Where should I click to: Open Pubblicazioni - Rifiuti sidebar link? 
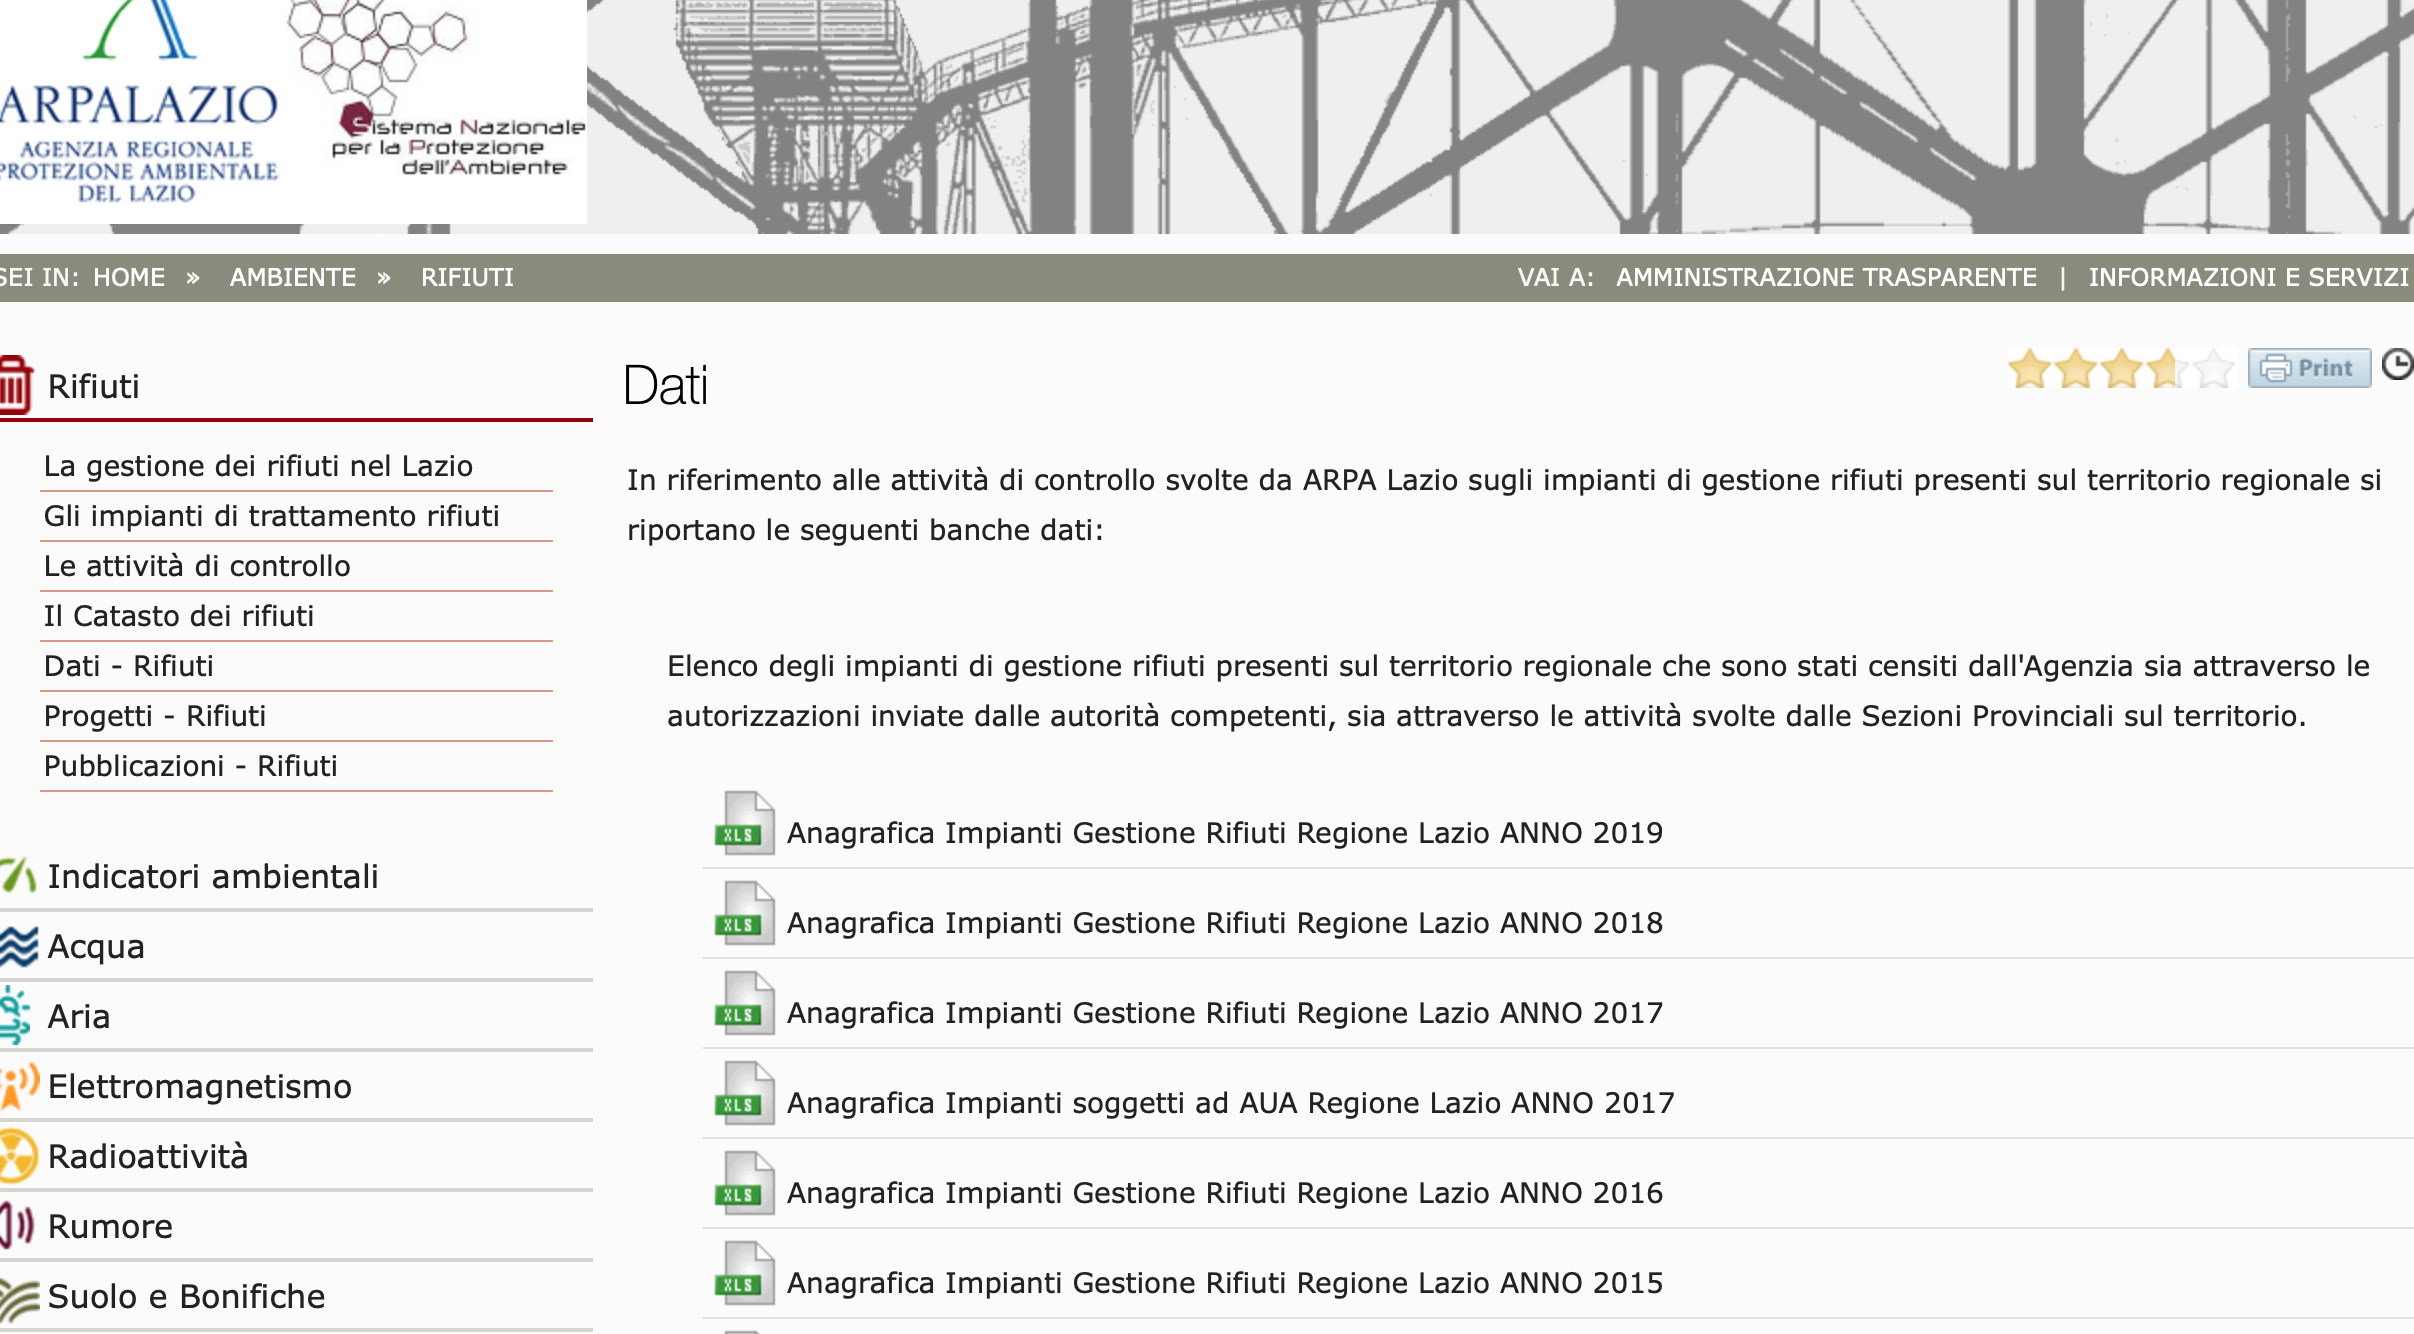coord(191,766)
